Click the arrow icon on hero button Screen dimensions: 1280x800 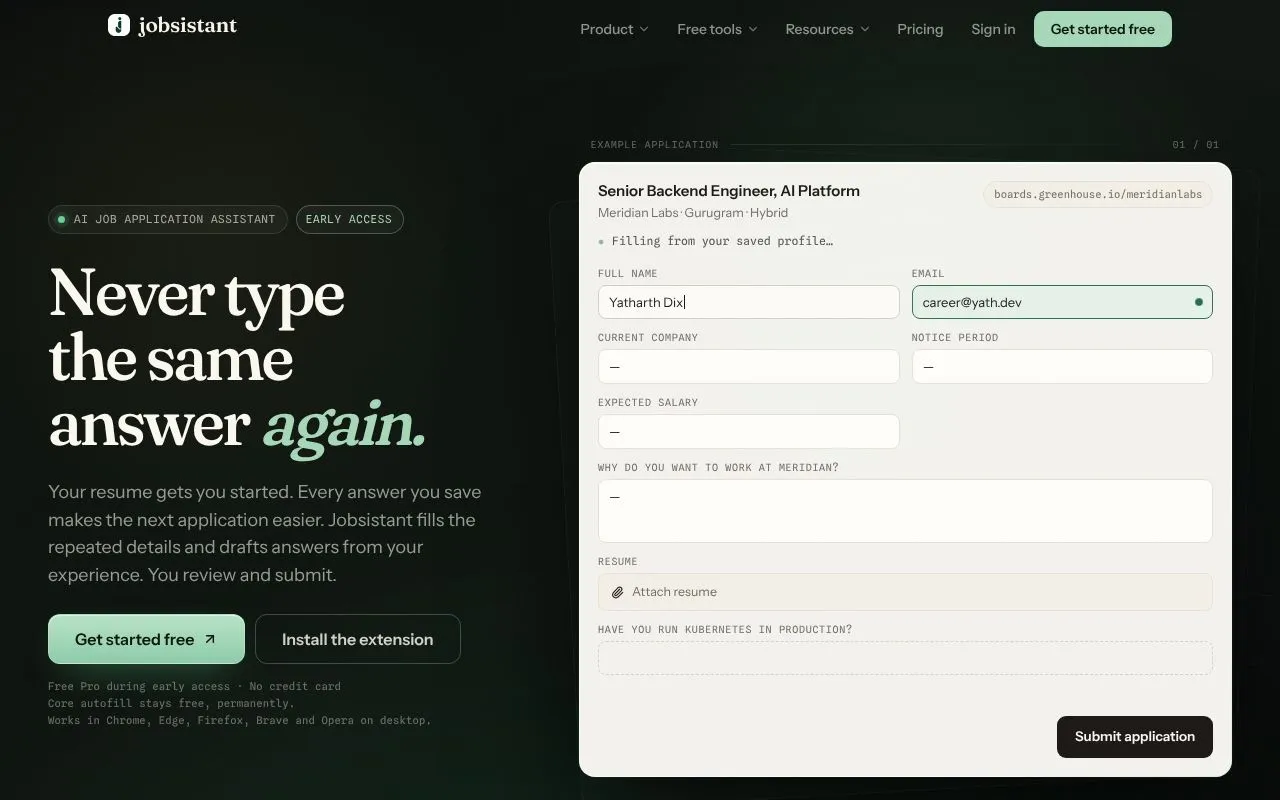tap(210, 639)
